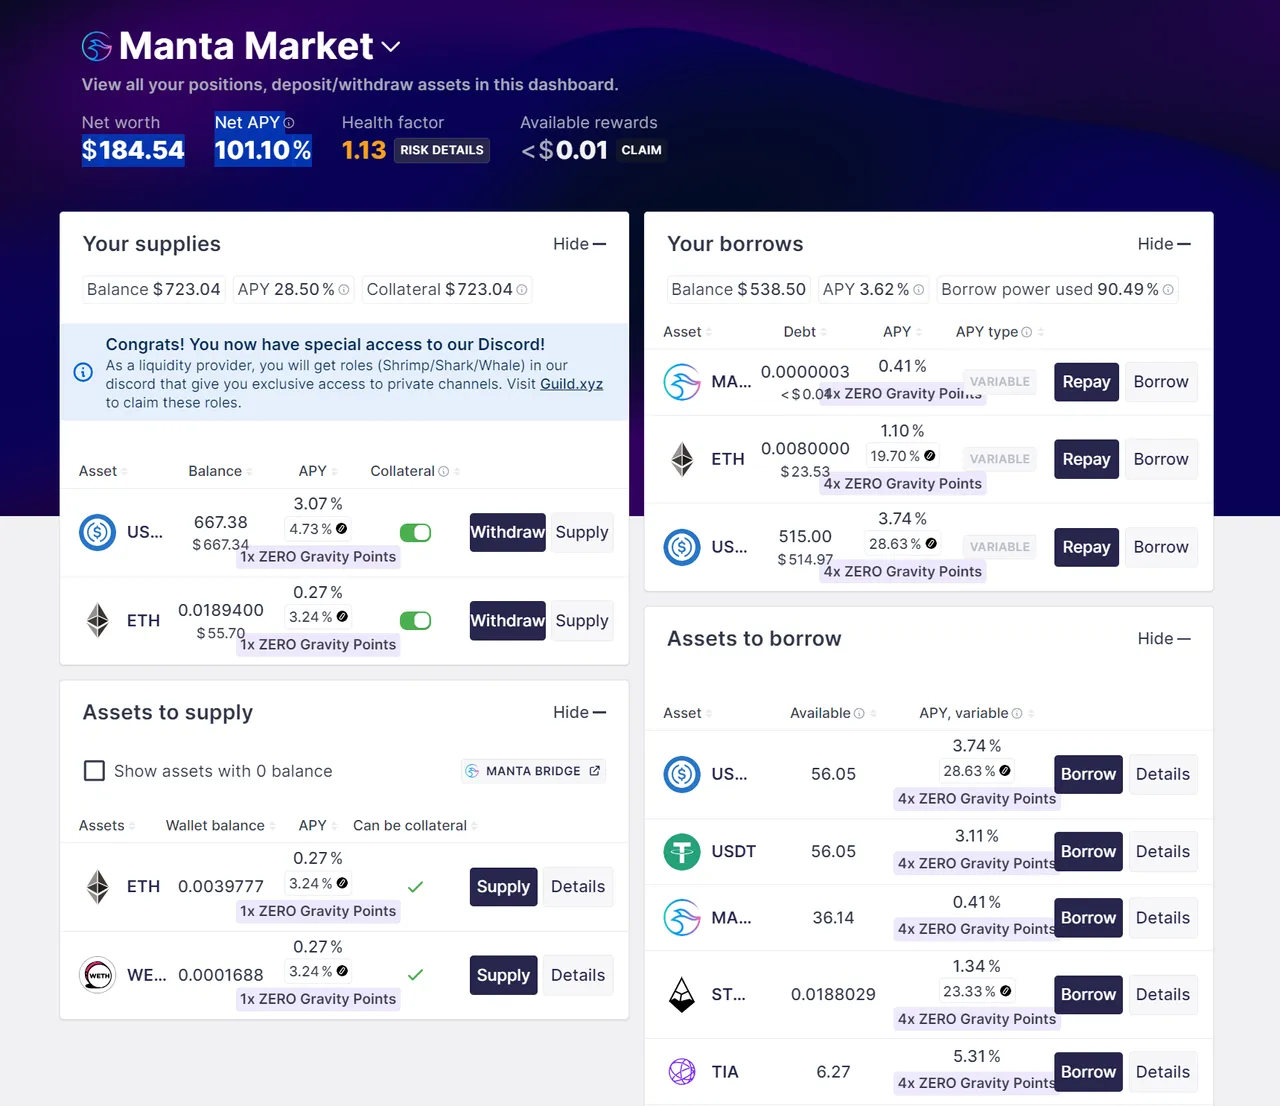Open Details for TIA
This screenshot has height=1106, width=1280.
tap(1163, 1072)
